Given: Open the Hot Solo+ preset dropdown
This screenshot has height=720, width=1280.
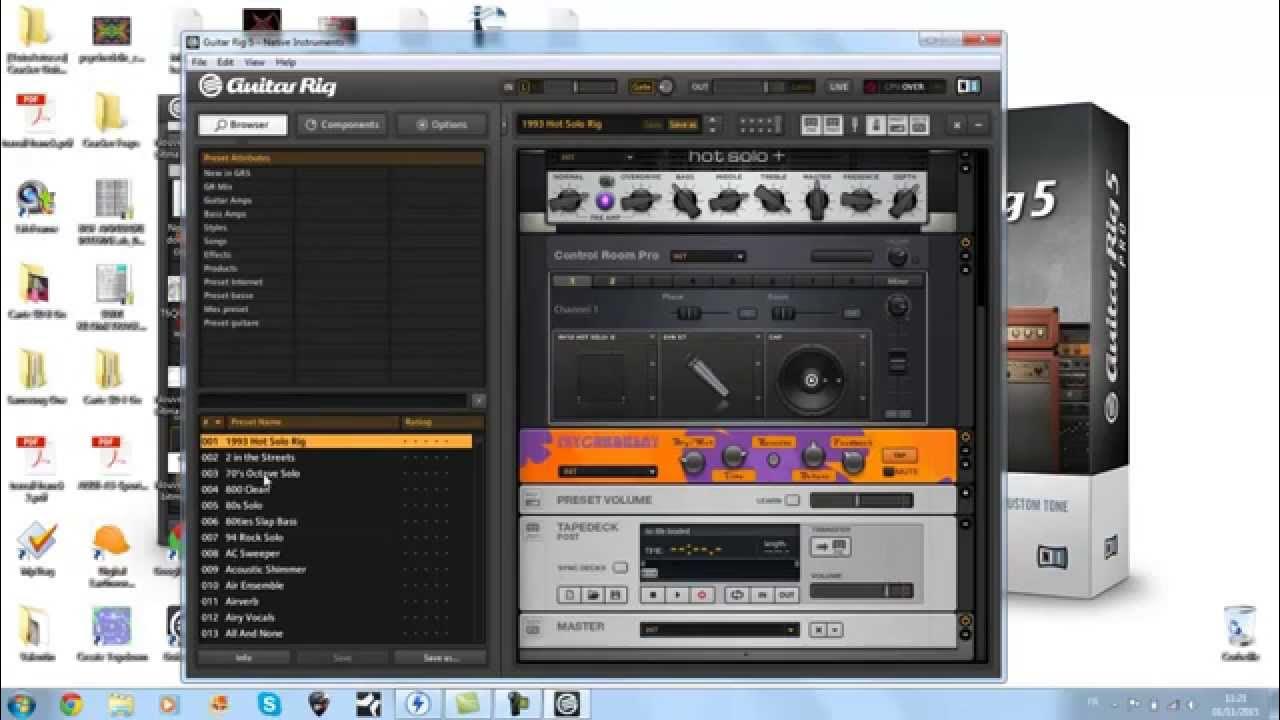Looking at the screenshot, I should click(x=597, y=157).
